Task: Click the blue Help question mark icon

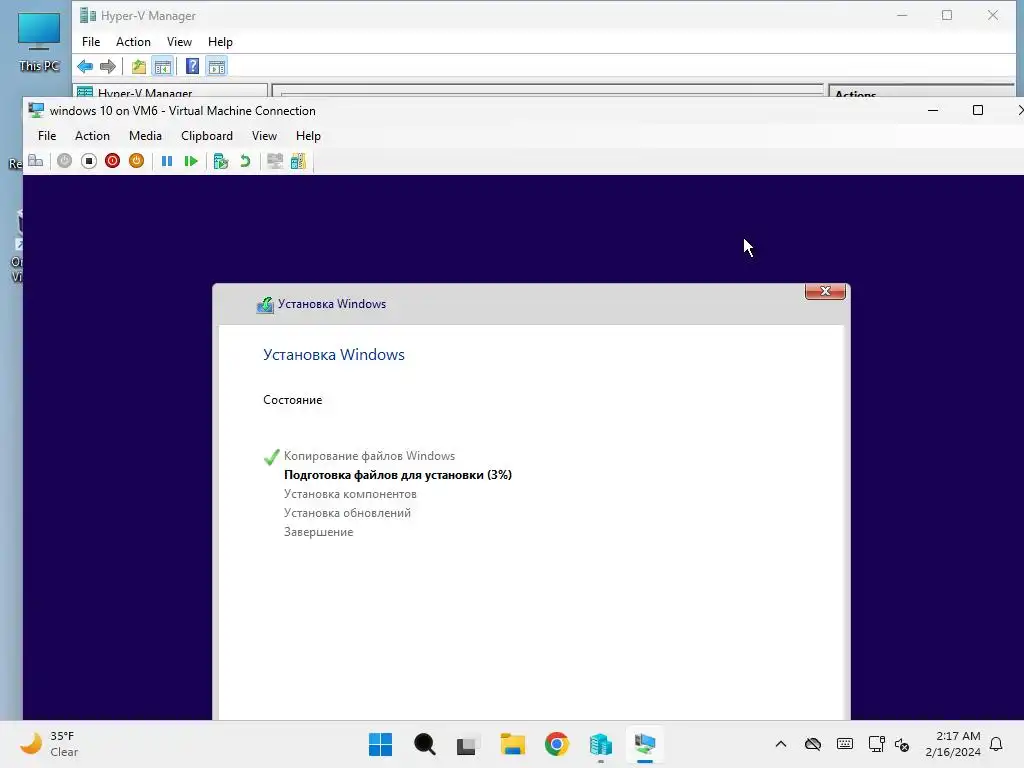Action: click(x=192, y=67)
